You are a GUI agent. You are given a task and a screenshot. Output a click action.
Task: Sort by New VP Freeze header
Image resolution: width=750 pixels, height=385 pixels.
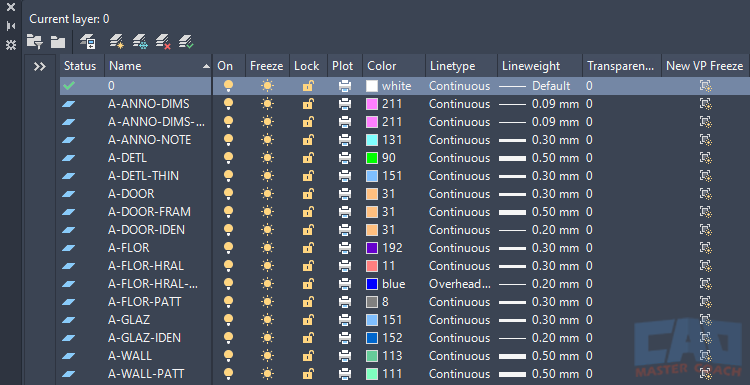tap(705, 66)
